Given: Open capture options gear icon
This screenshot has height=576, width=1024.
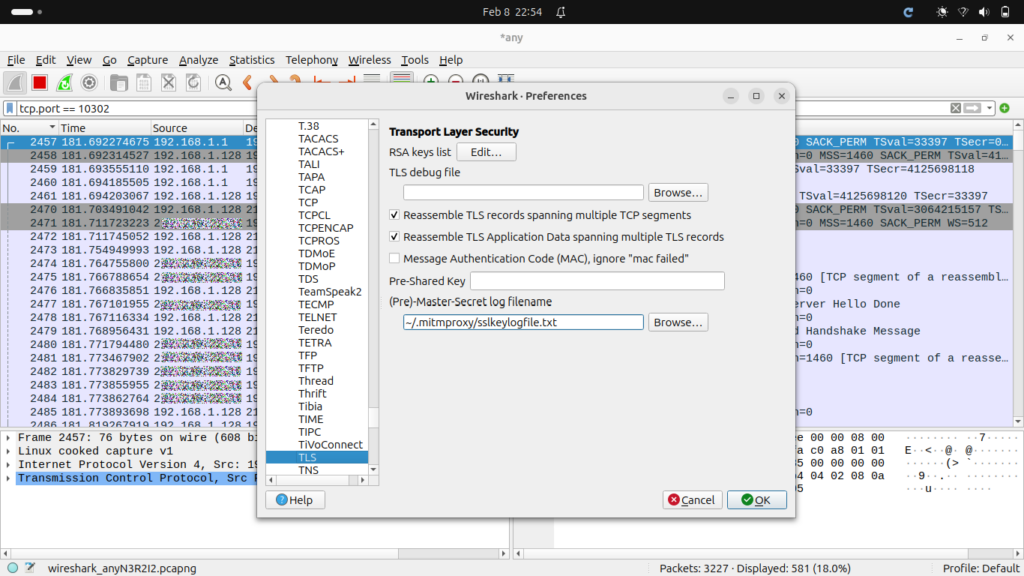Looking at the screenshot, I should (x=89, y=83).
